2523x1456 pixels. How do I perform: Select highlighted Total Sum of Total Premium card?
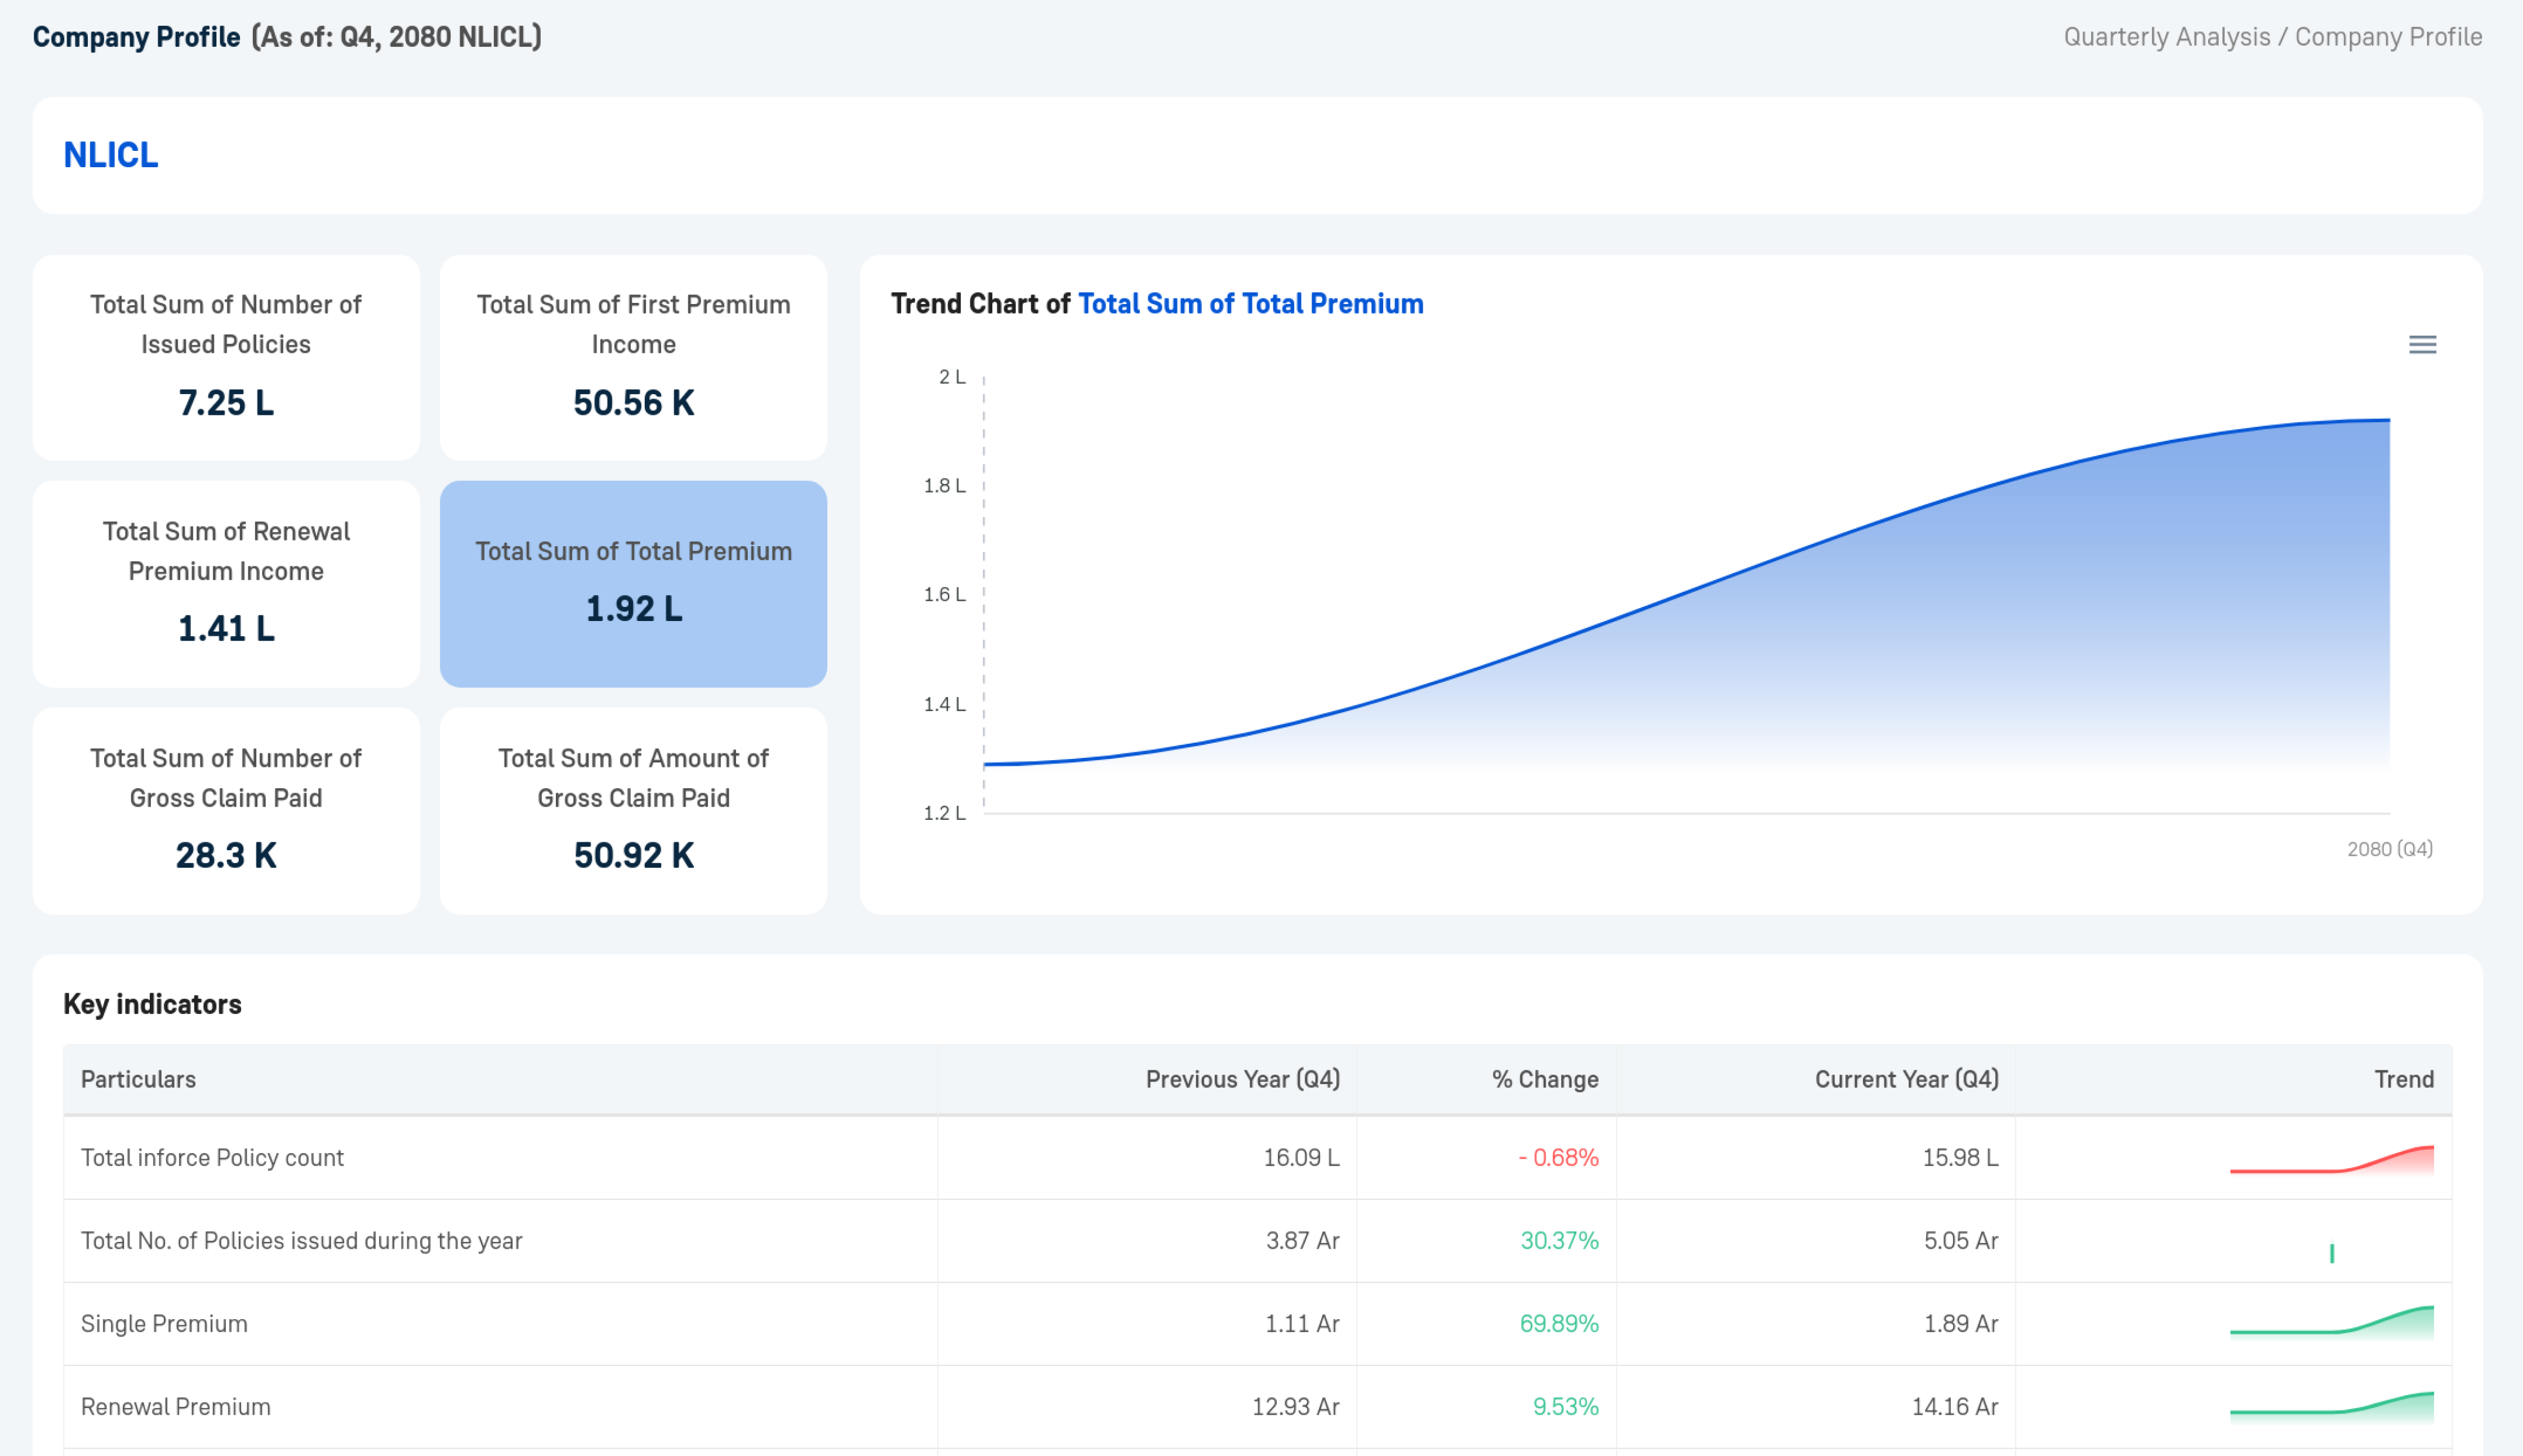(633, 584)
